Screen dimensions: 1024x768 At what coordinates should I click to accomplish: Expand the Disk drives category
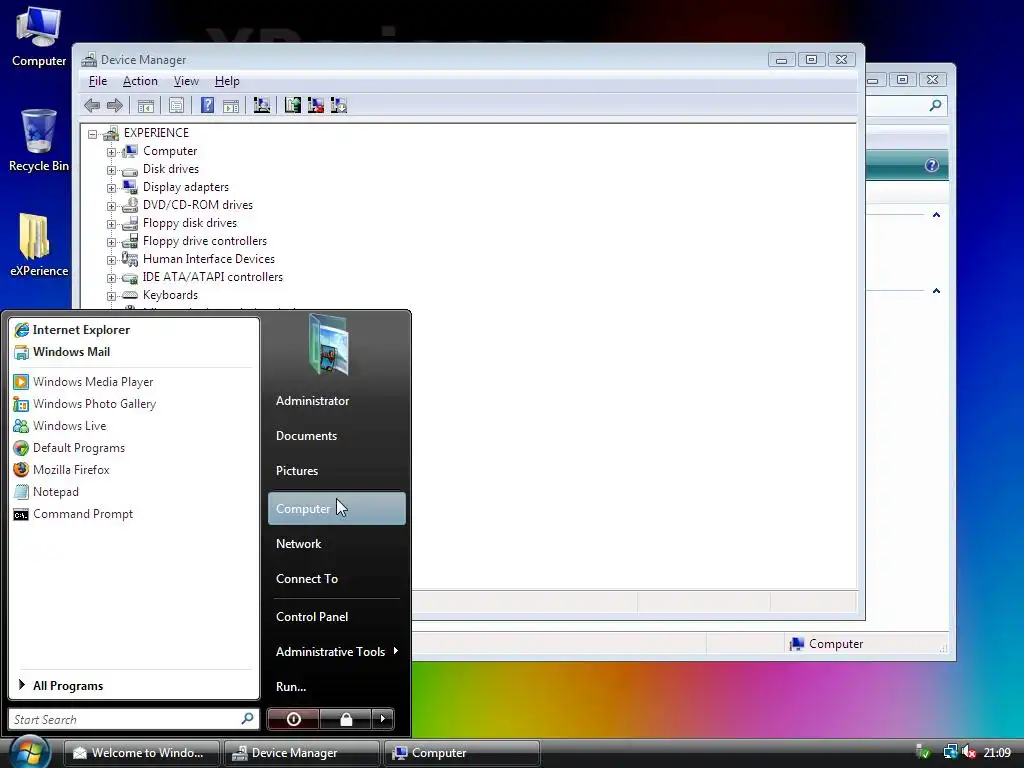[111, 170]
